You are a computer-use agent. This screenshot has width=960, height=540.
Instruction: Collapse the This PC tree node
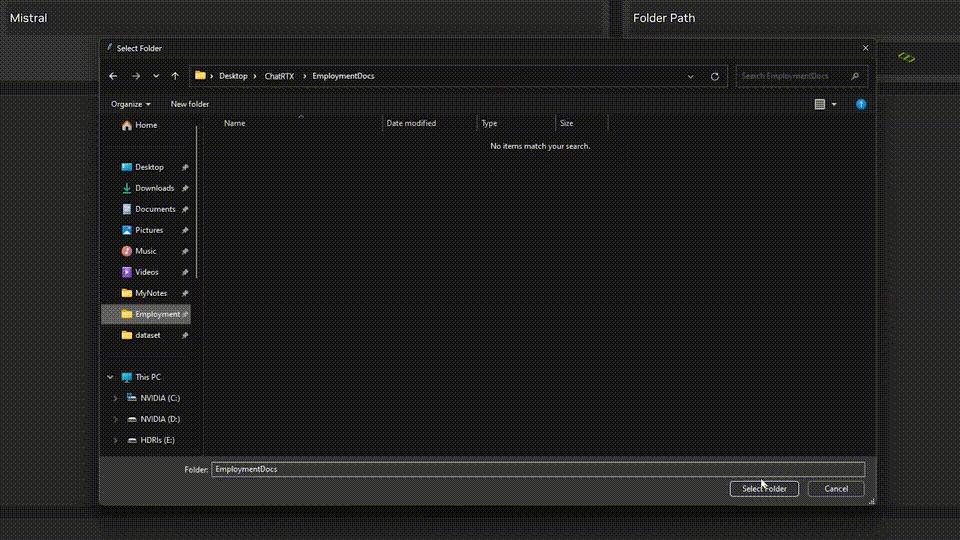110,377
